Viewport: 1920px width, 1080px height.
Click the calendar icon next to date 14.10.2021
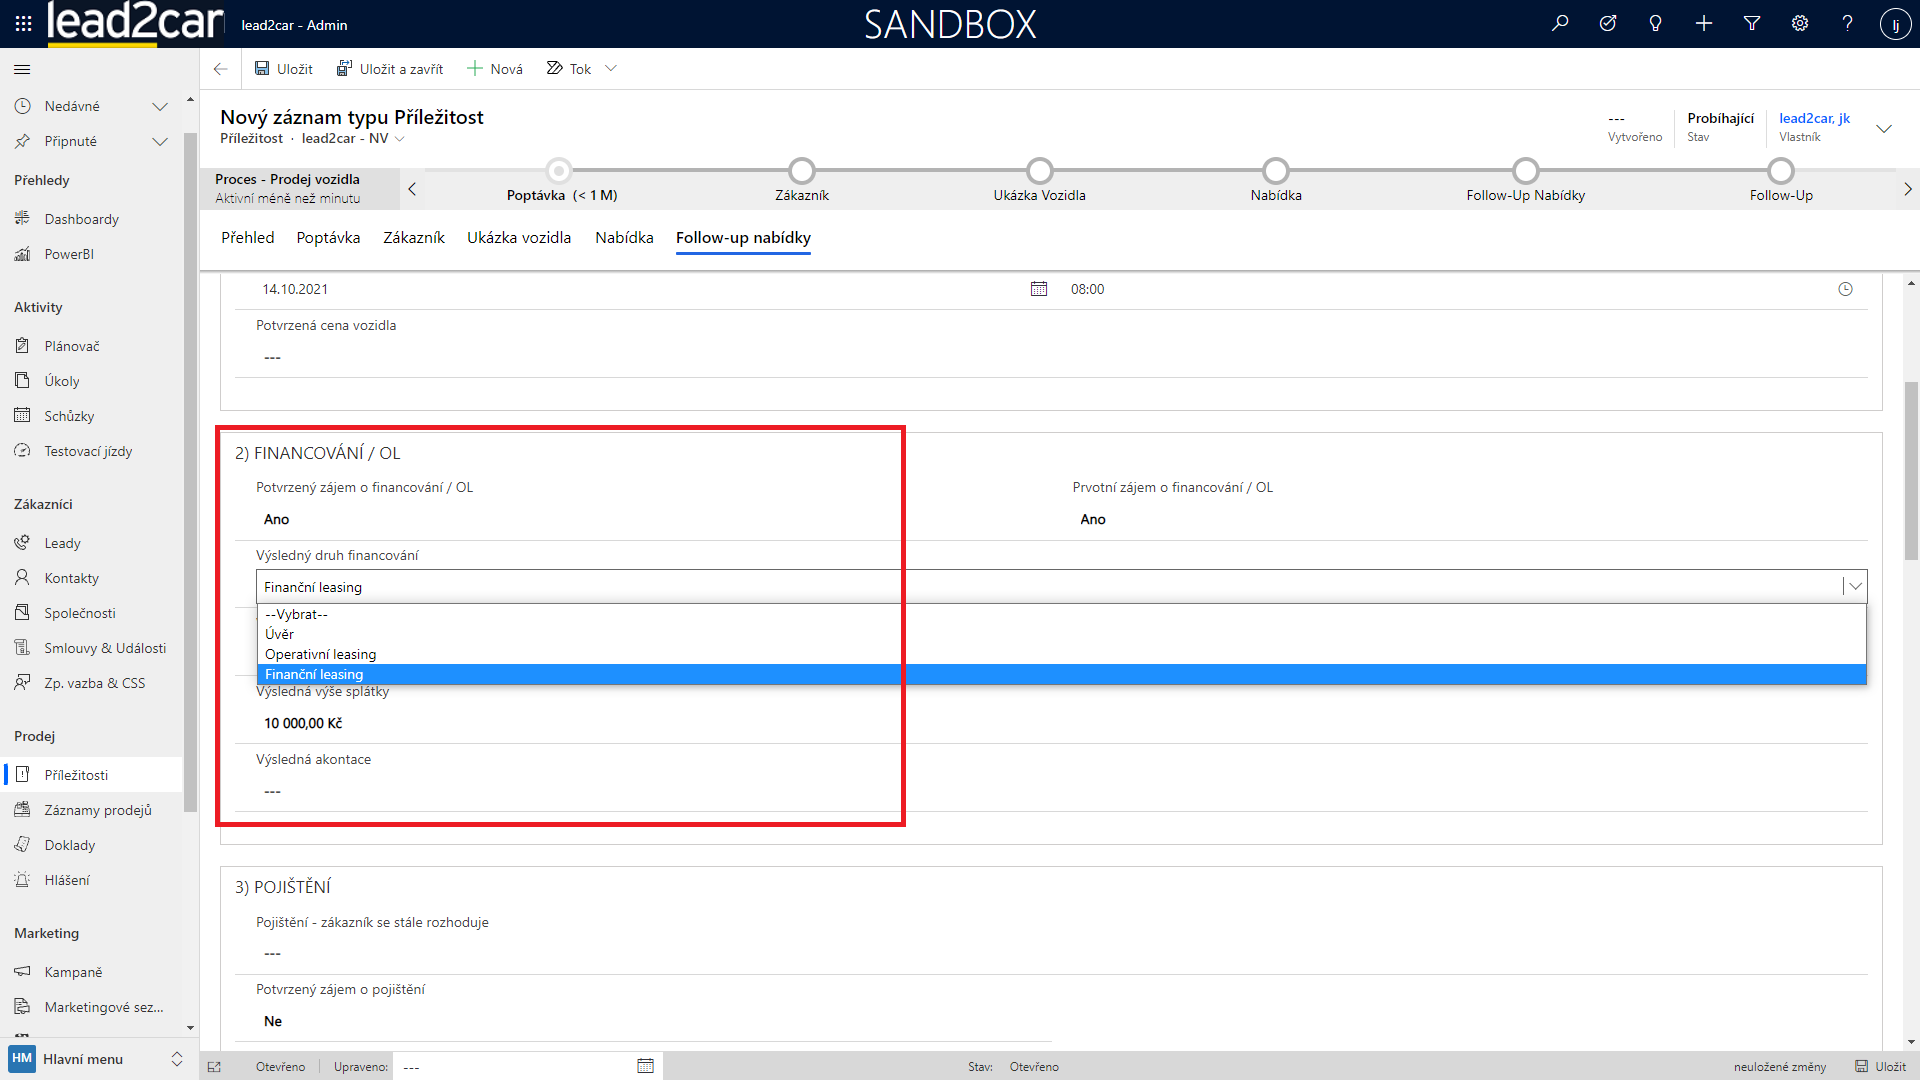pos(1039,289)
